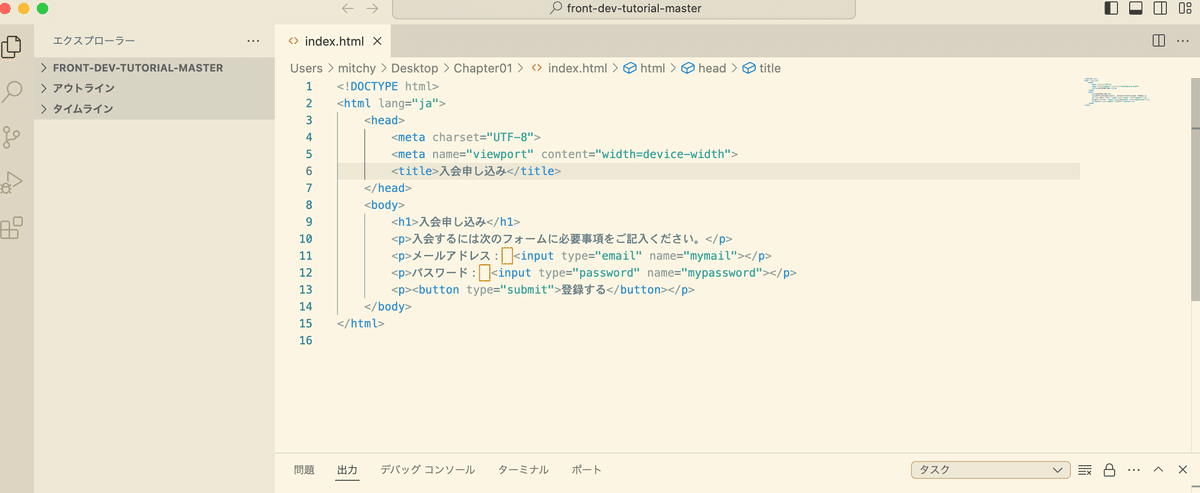Click the button type="submit" line
The height and width of the screenshot is (493, 1200).
(x=543, y=290)
